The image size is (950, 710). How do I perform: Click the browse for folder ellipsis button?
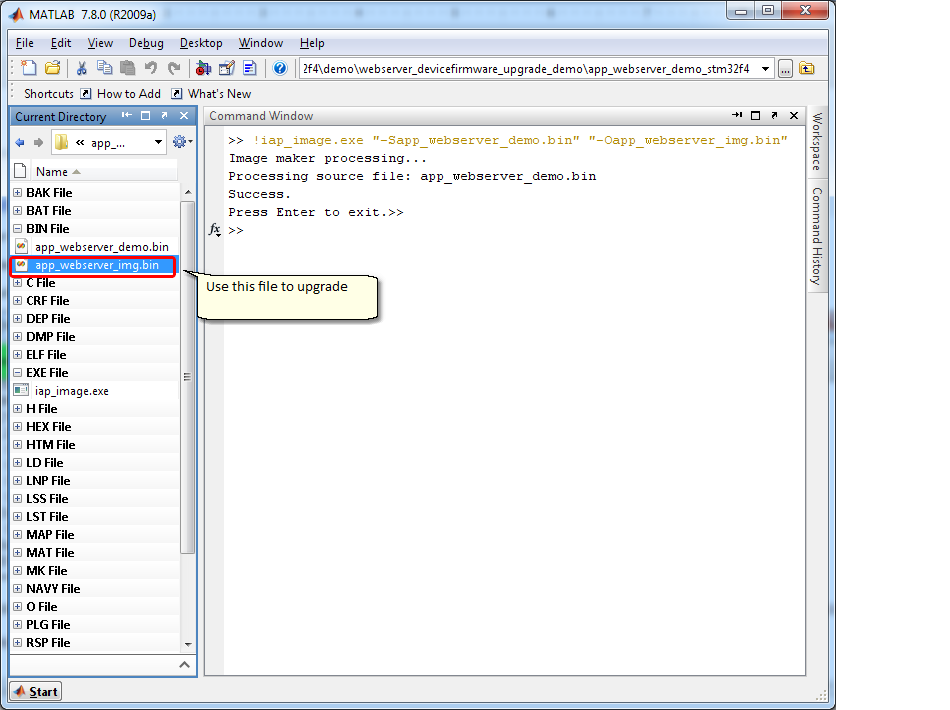pyautogui.click(x=785, y=69)
